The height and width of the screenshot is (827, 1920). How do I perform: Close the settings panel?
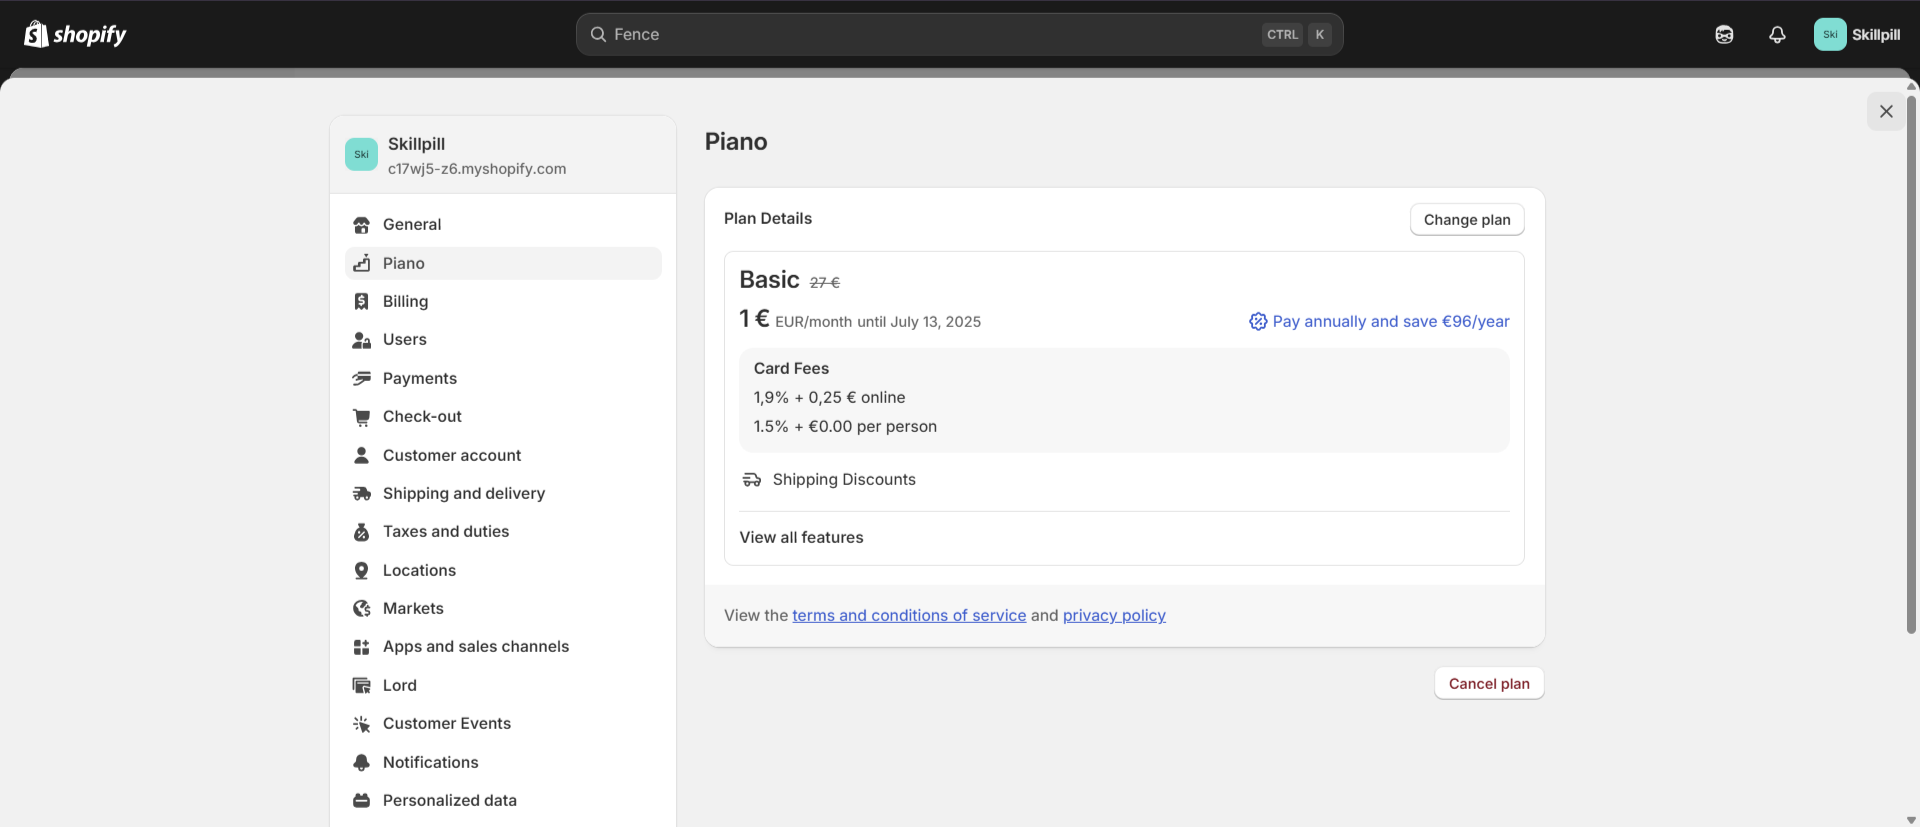click(x=1886, y=112)
